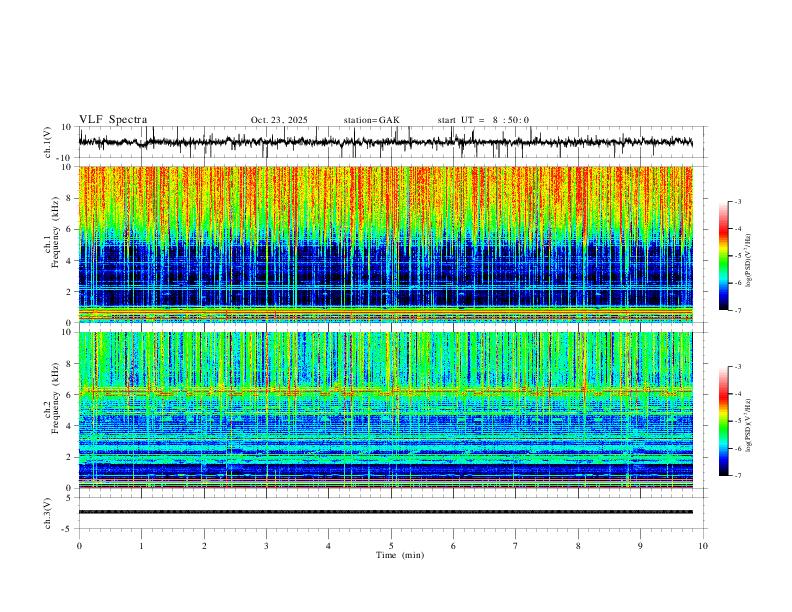Viewport: 792px width, 612px height.
Task: Click the "8" kHz tick on the ch.1 frequency axis
Action: 70,198
